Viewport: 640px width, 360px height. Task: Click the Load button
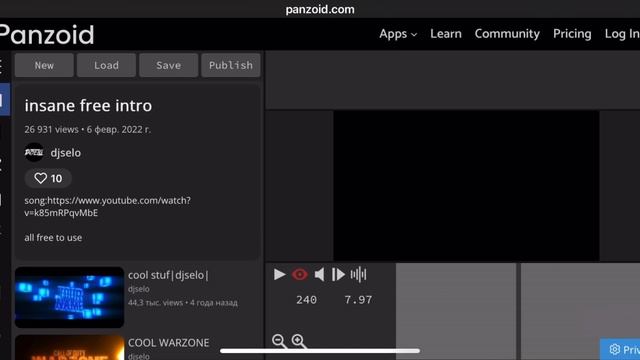tap(106, 65)
